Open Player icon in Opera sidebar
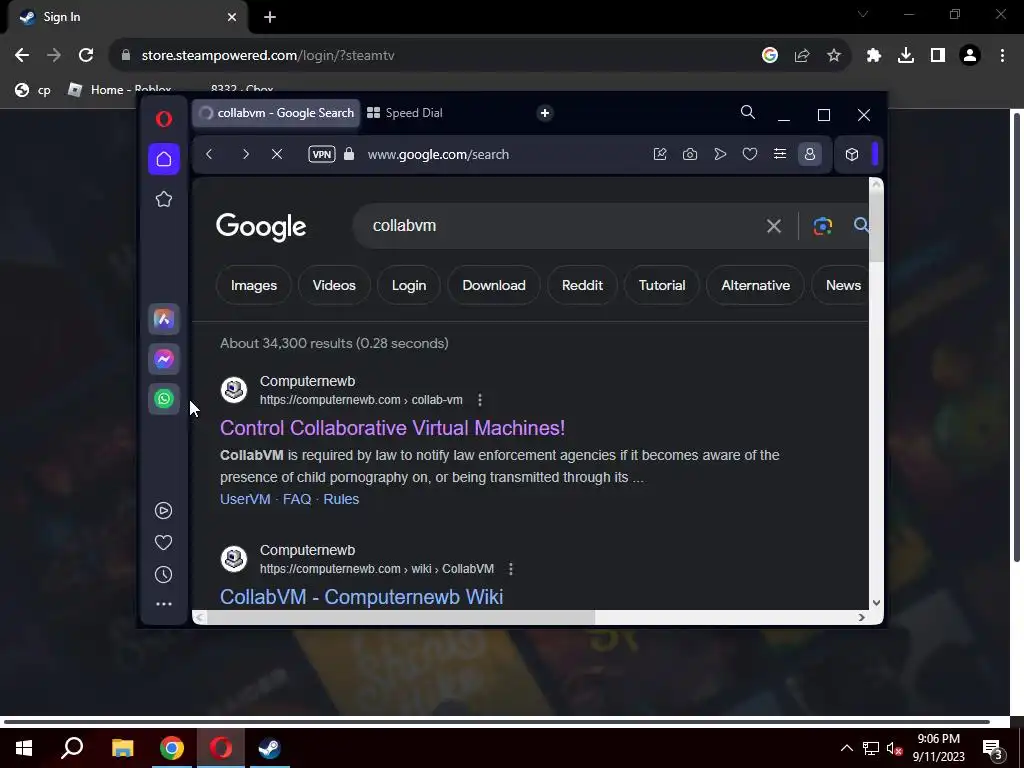 click(x=164, y=511)
